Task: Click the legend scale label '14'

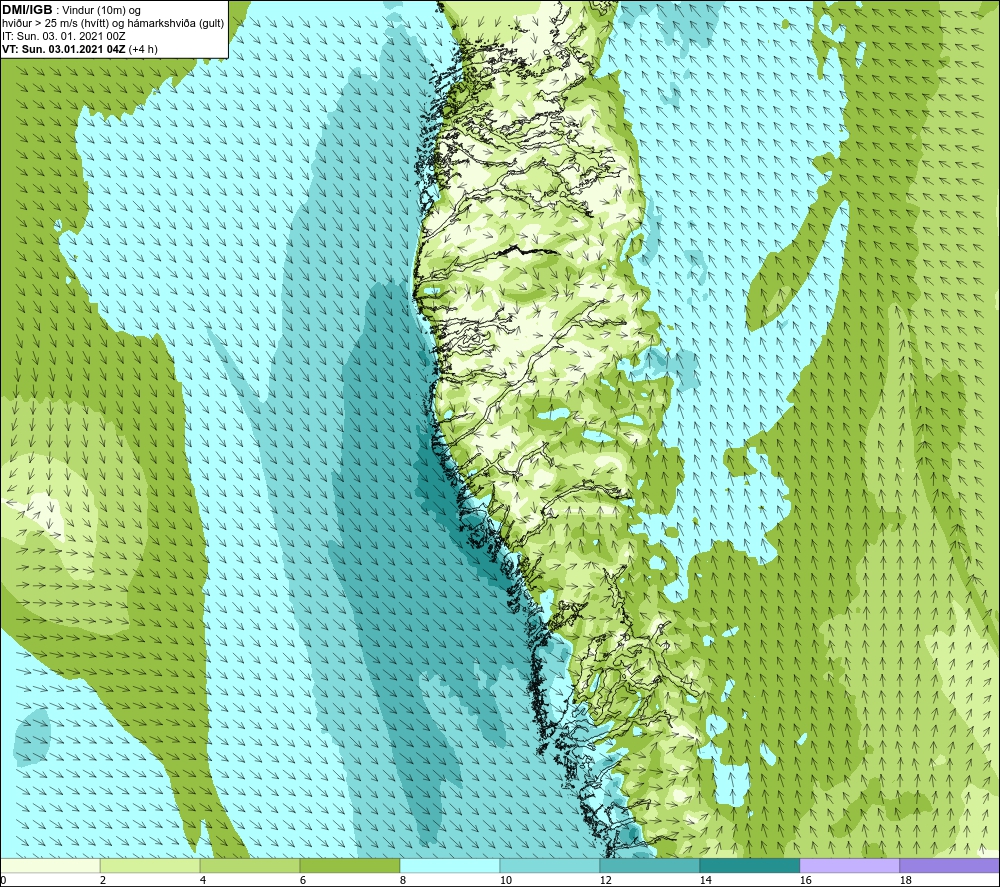Action: tap(705, 881)
